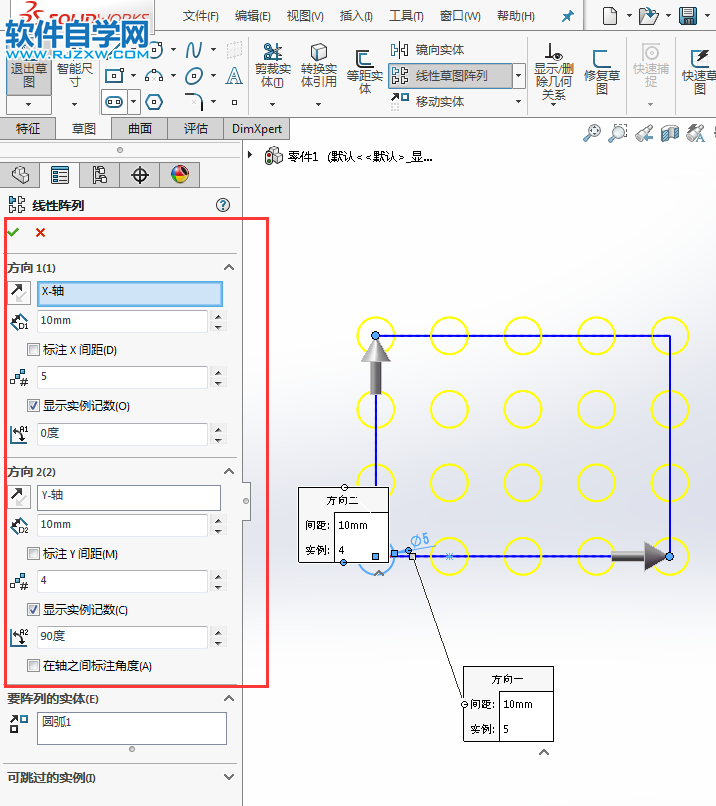Open the DimXpertManager crosshair tab
The height and width of the screenshot is (806, 716).
(140, 175)
